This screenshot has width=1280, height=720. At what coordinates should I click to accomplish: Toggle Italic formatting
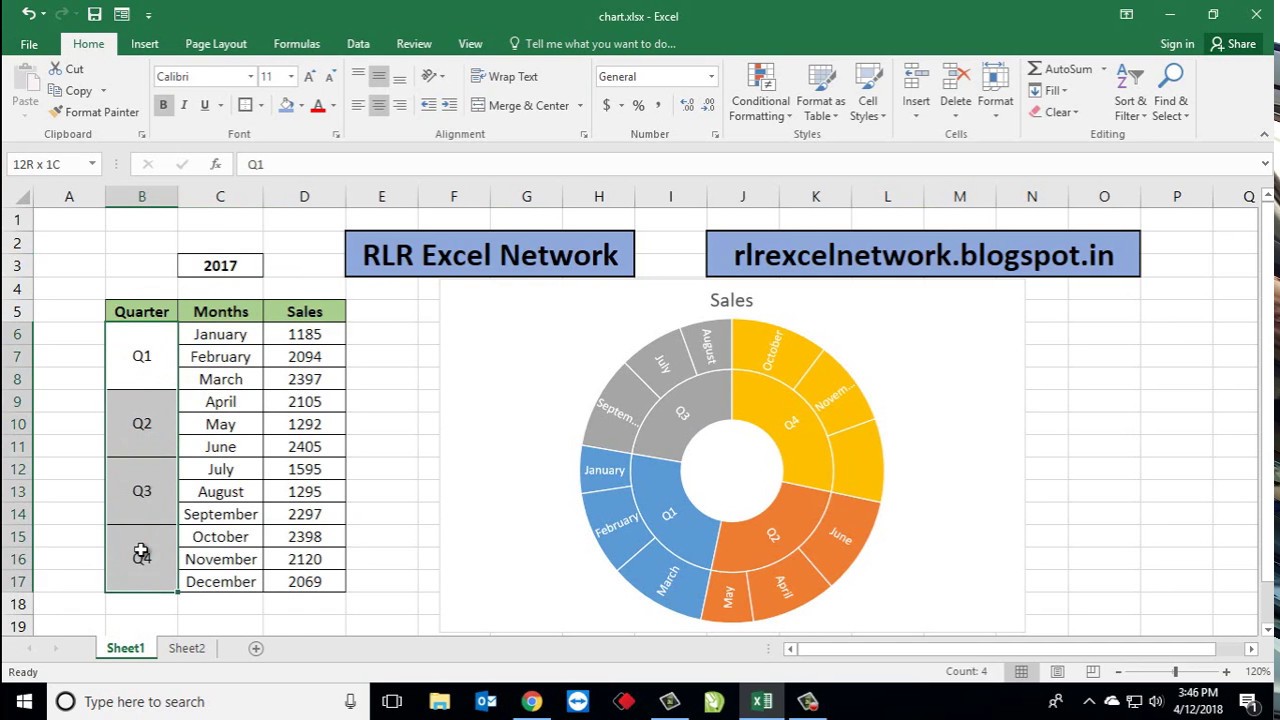pos(185,105)
